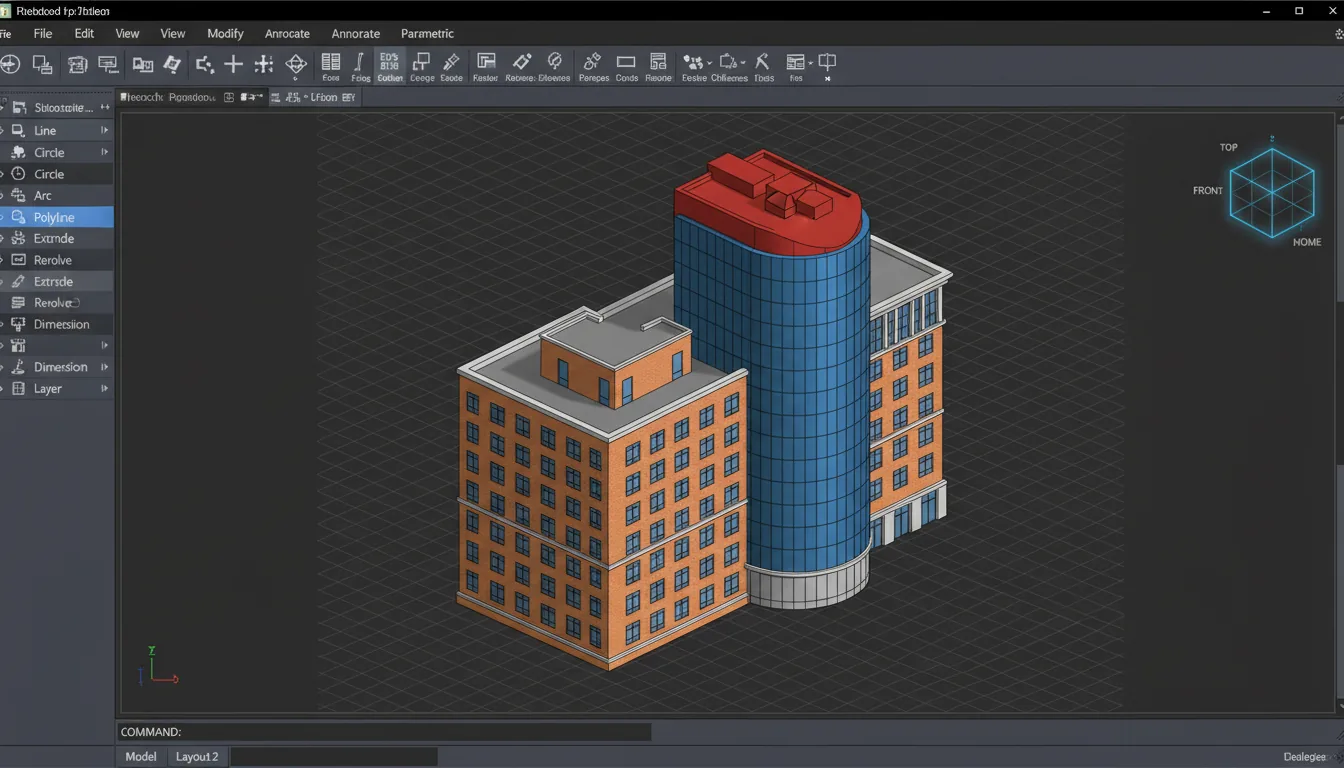
Task: Open the Modify menu
Action: coord(224,33)
